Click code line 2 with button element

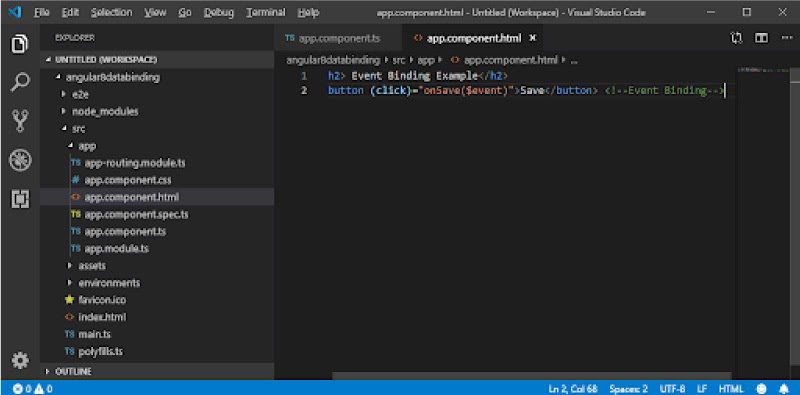[x=526, y=91]
